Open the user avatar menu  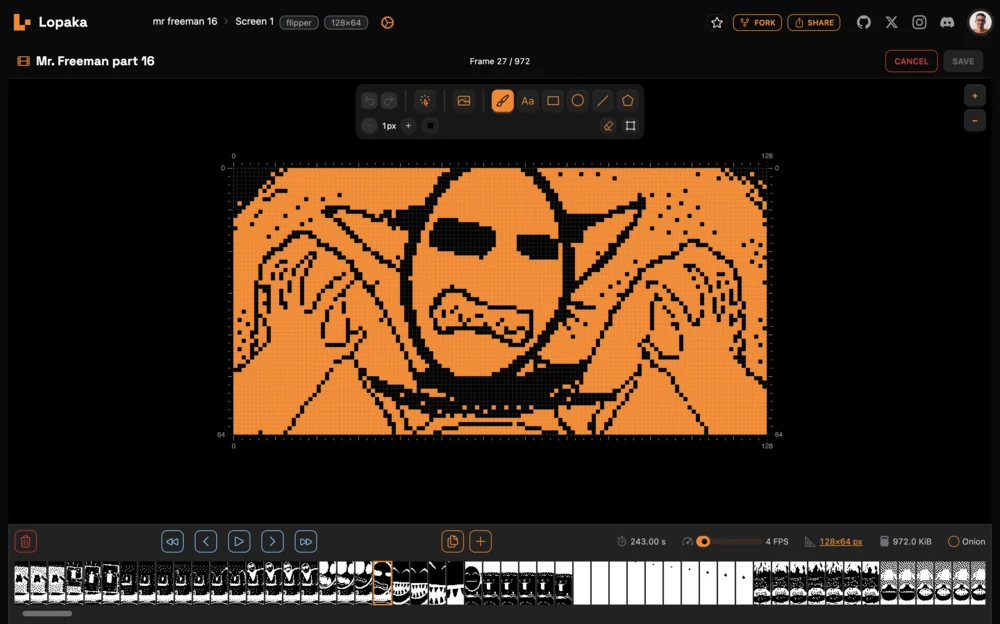coord(980,22)
